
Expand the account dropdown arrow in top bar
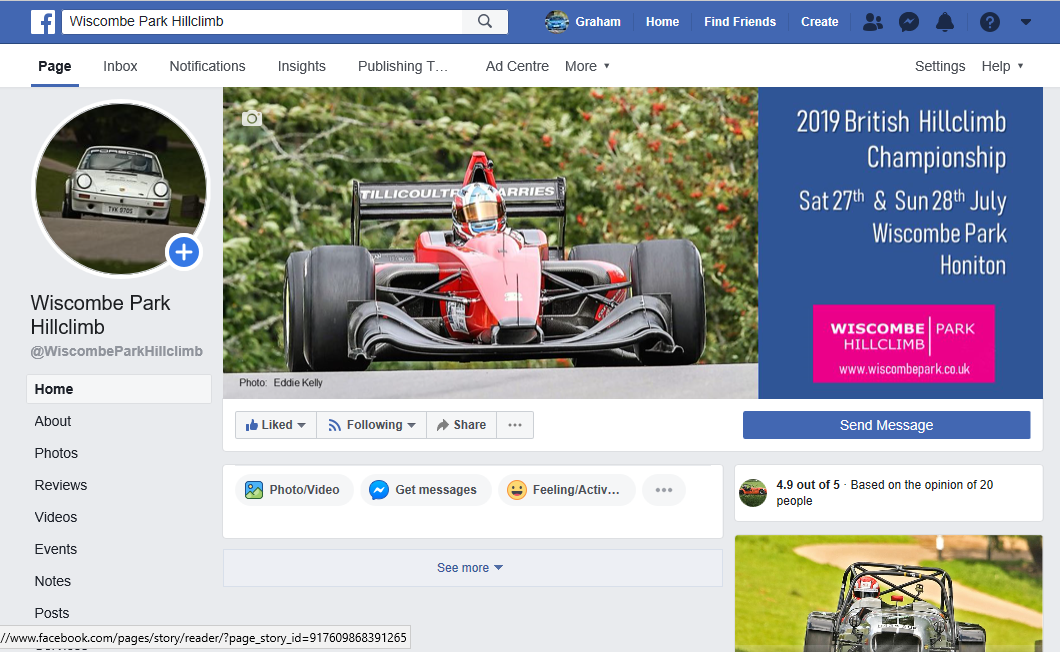pos(1026,22)
